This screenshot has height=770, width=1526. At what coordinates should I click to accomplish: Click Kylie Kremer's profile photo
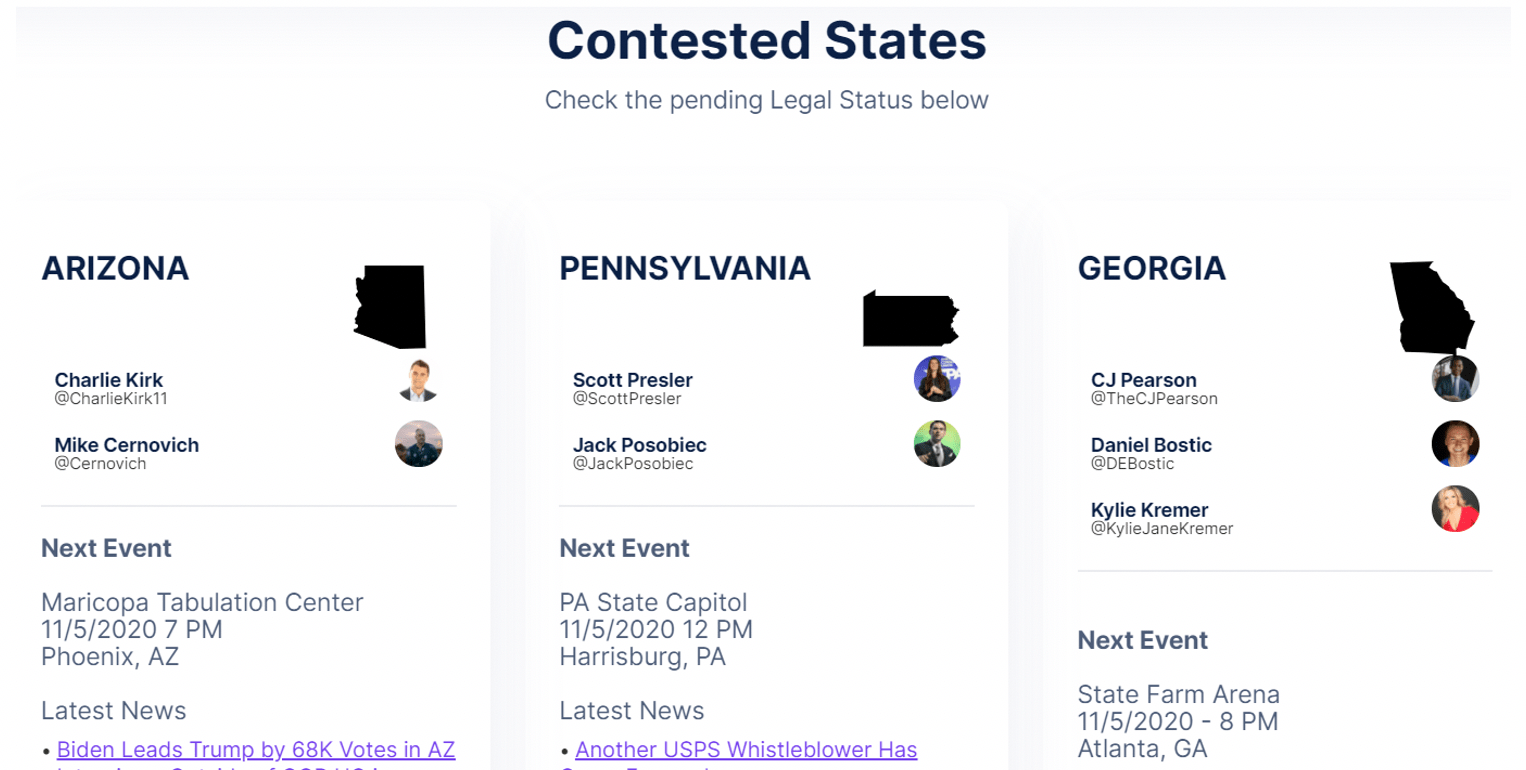(1455, 509)
